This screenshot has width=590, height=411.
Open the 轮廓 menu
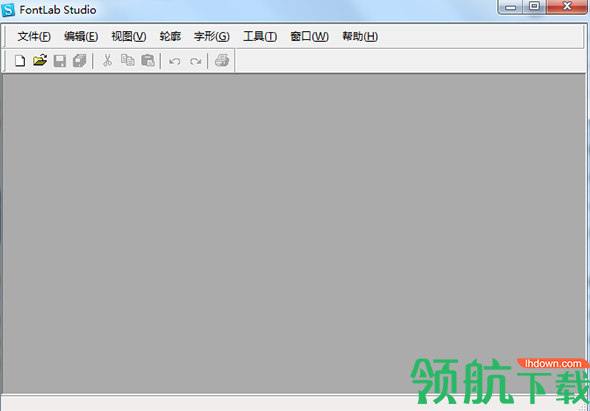point(170,37)
